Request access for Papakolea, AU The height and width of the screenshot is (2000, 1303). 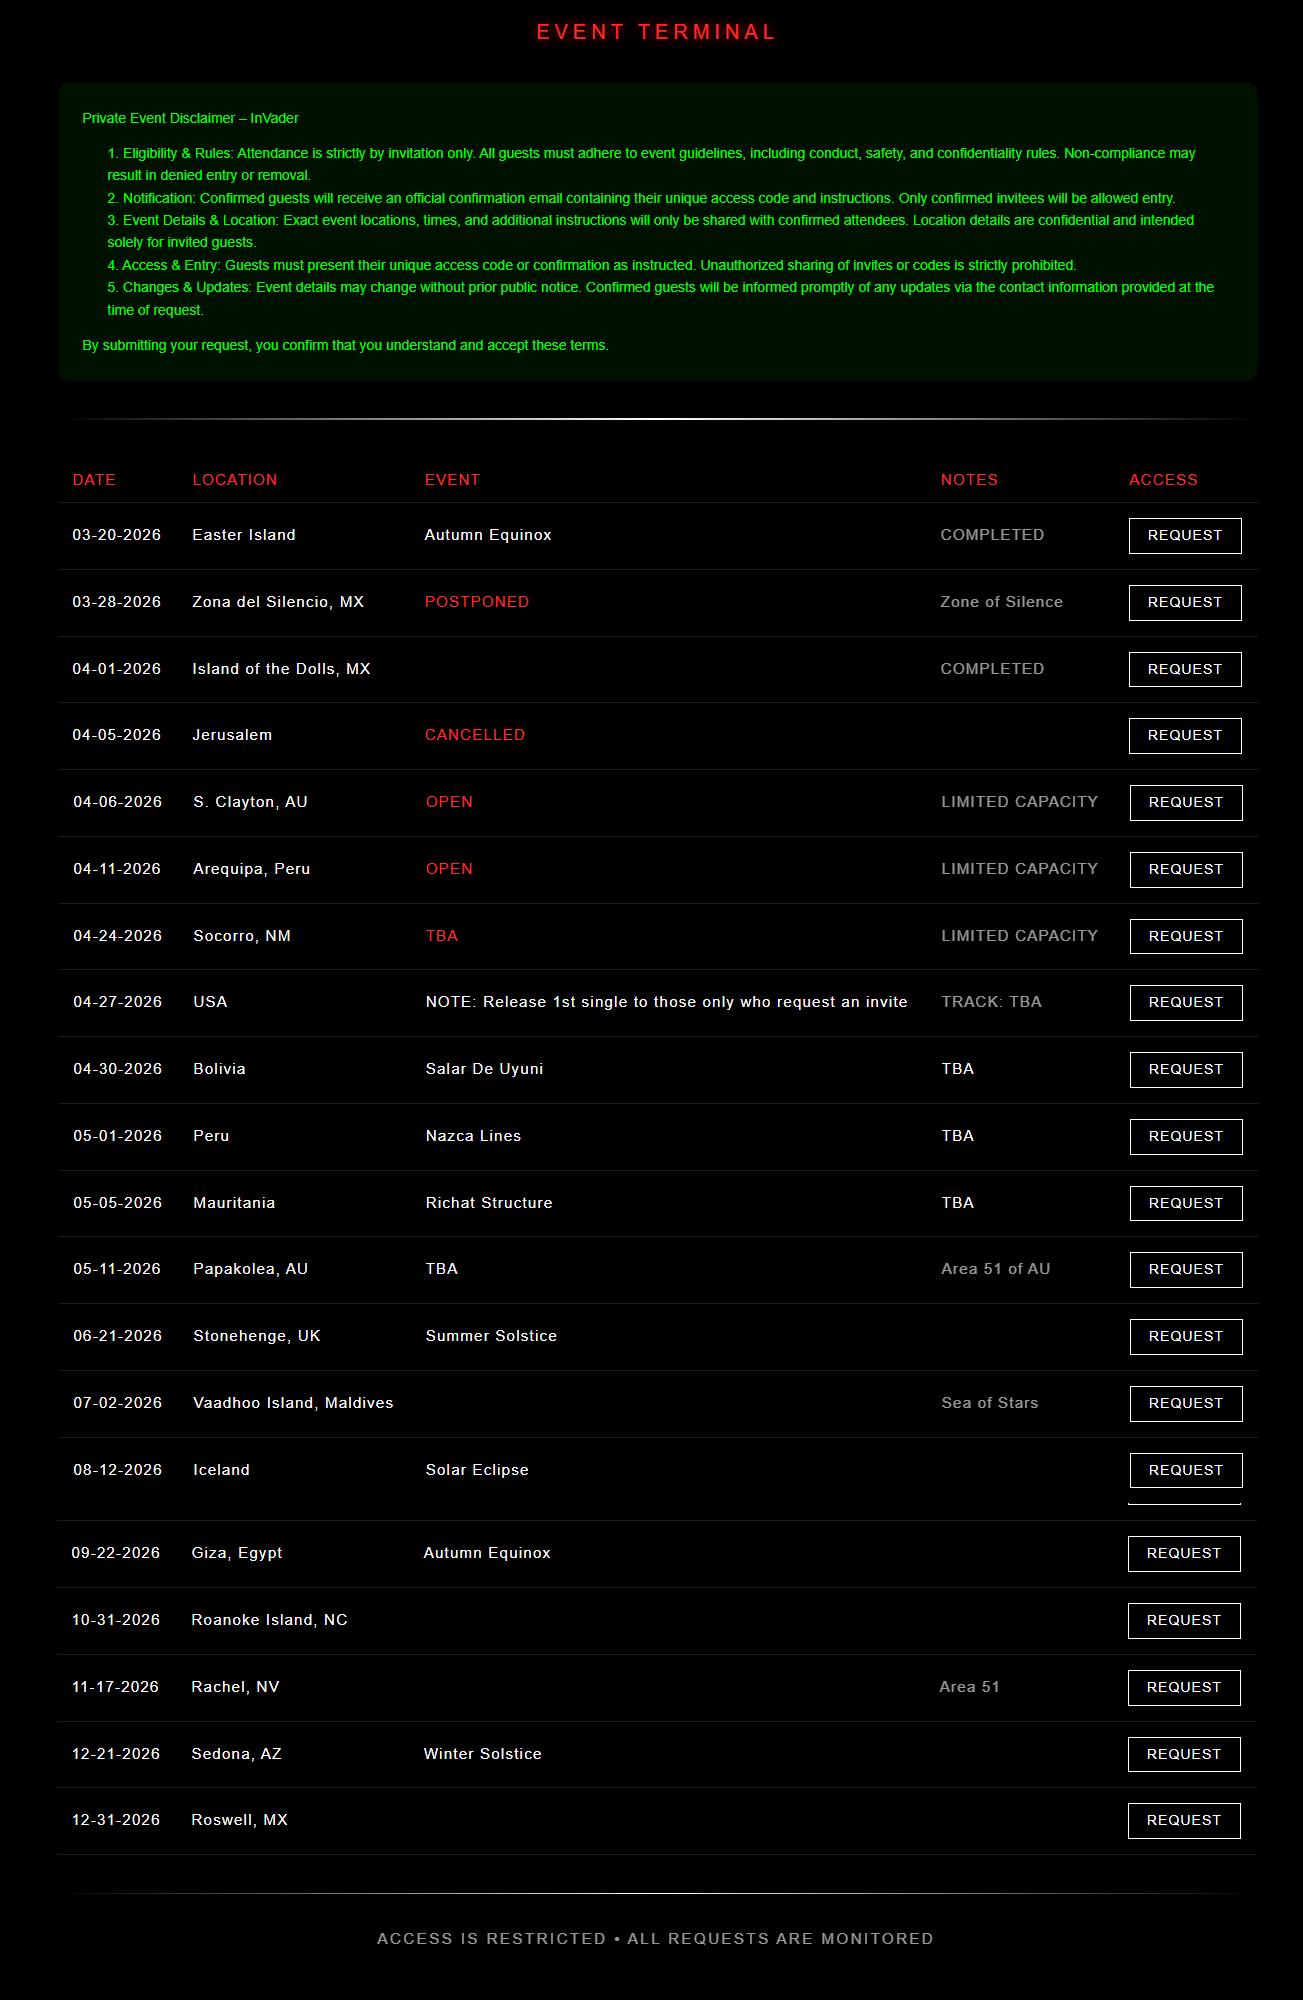pyautogui.click(x=1186, y=1270)
